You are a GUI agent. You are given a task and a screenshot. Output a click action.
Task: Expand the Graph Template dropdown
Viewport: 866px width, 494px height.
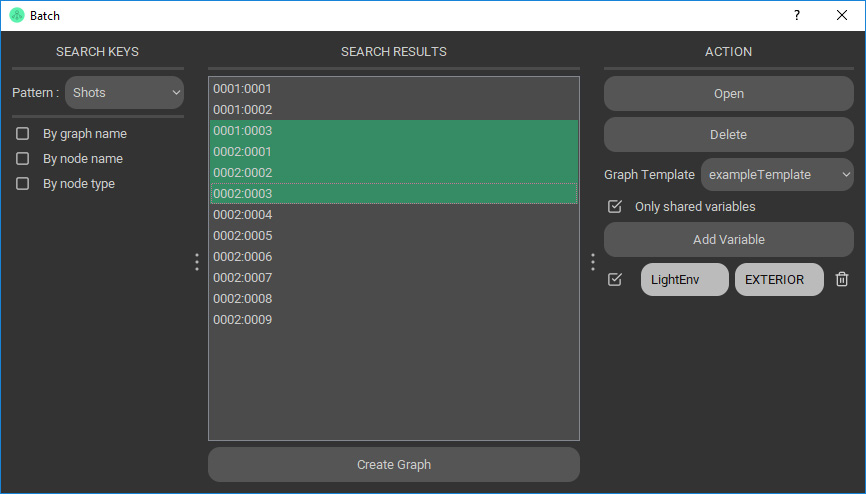tap(777, 174)
